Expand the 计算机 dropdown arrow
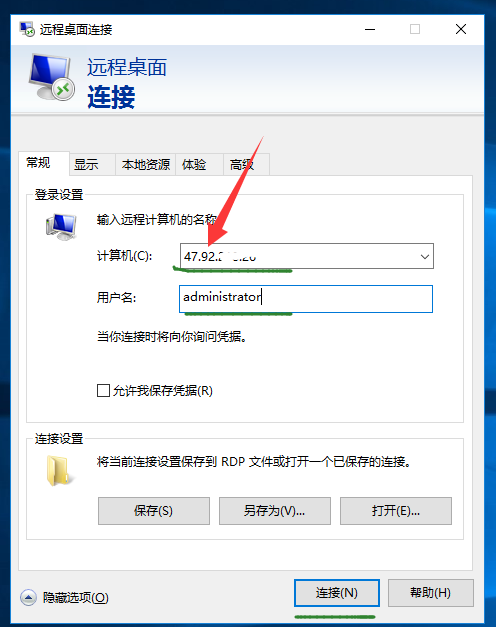The height and width of the screenshot is (627, 496). [424, 256]
